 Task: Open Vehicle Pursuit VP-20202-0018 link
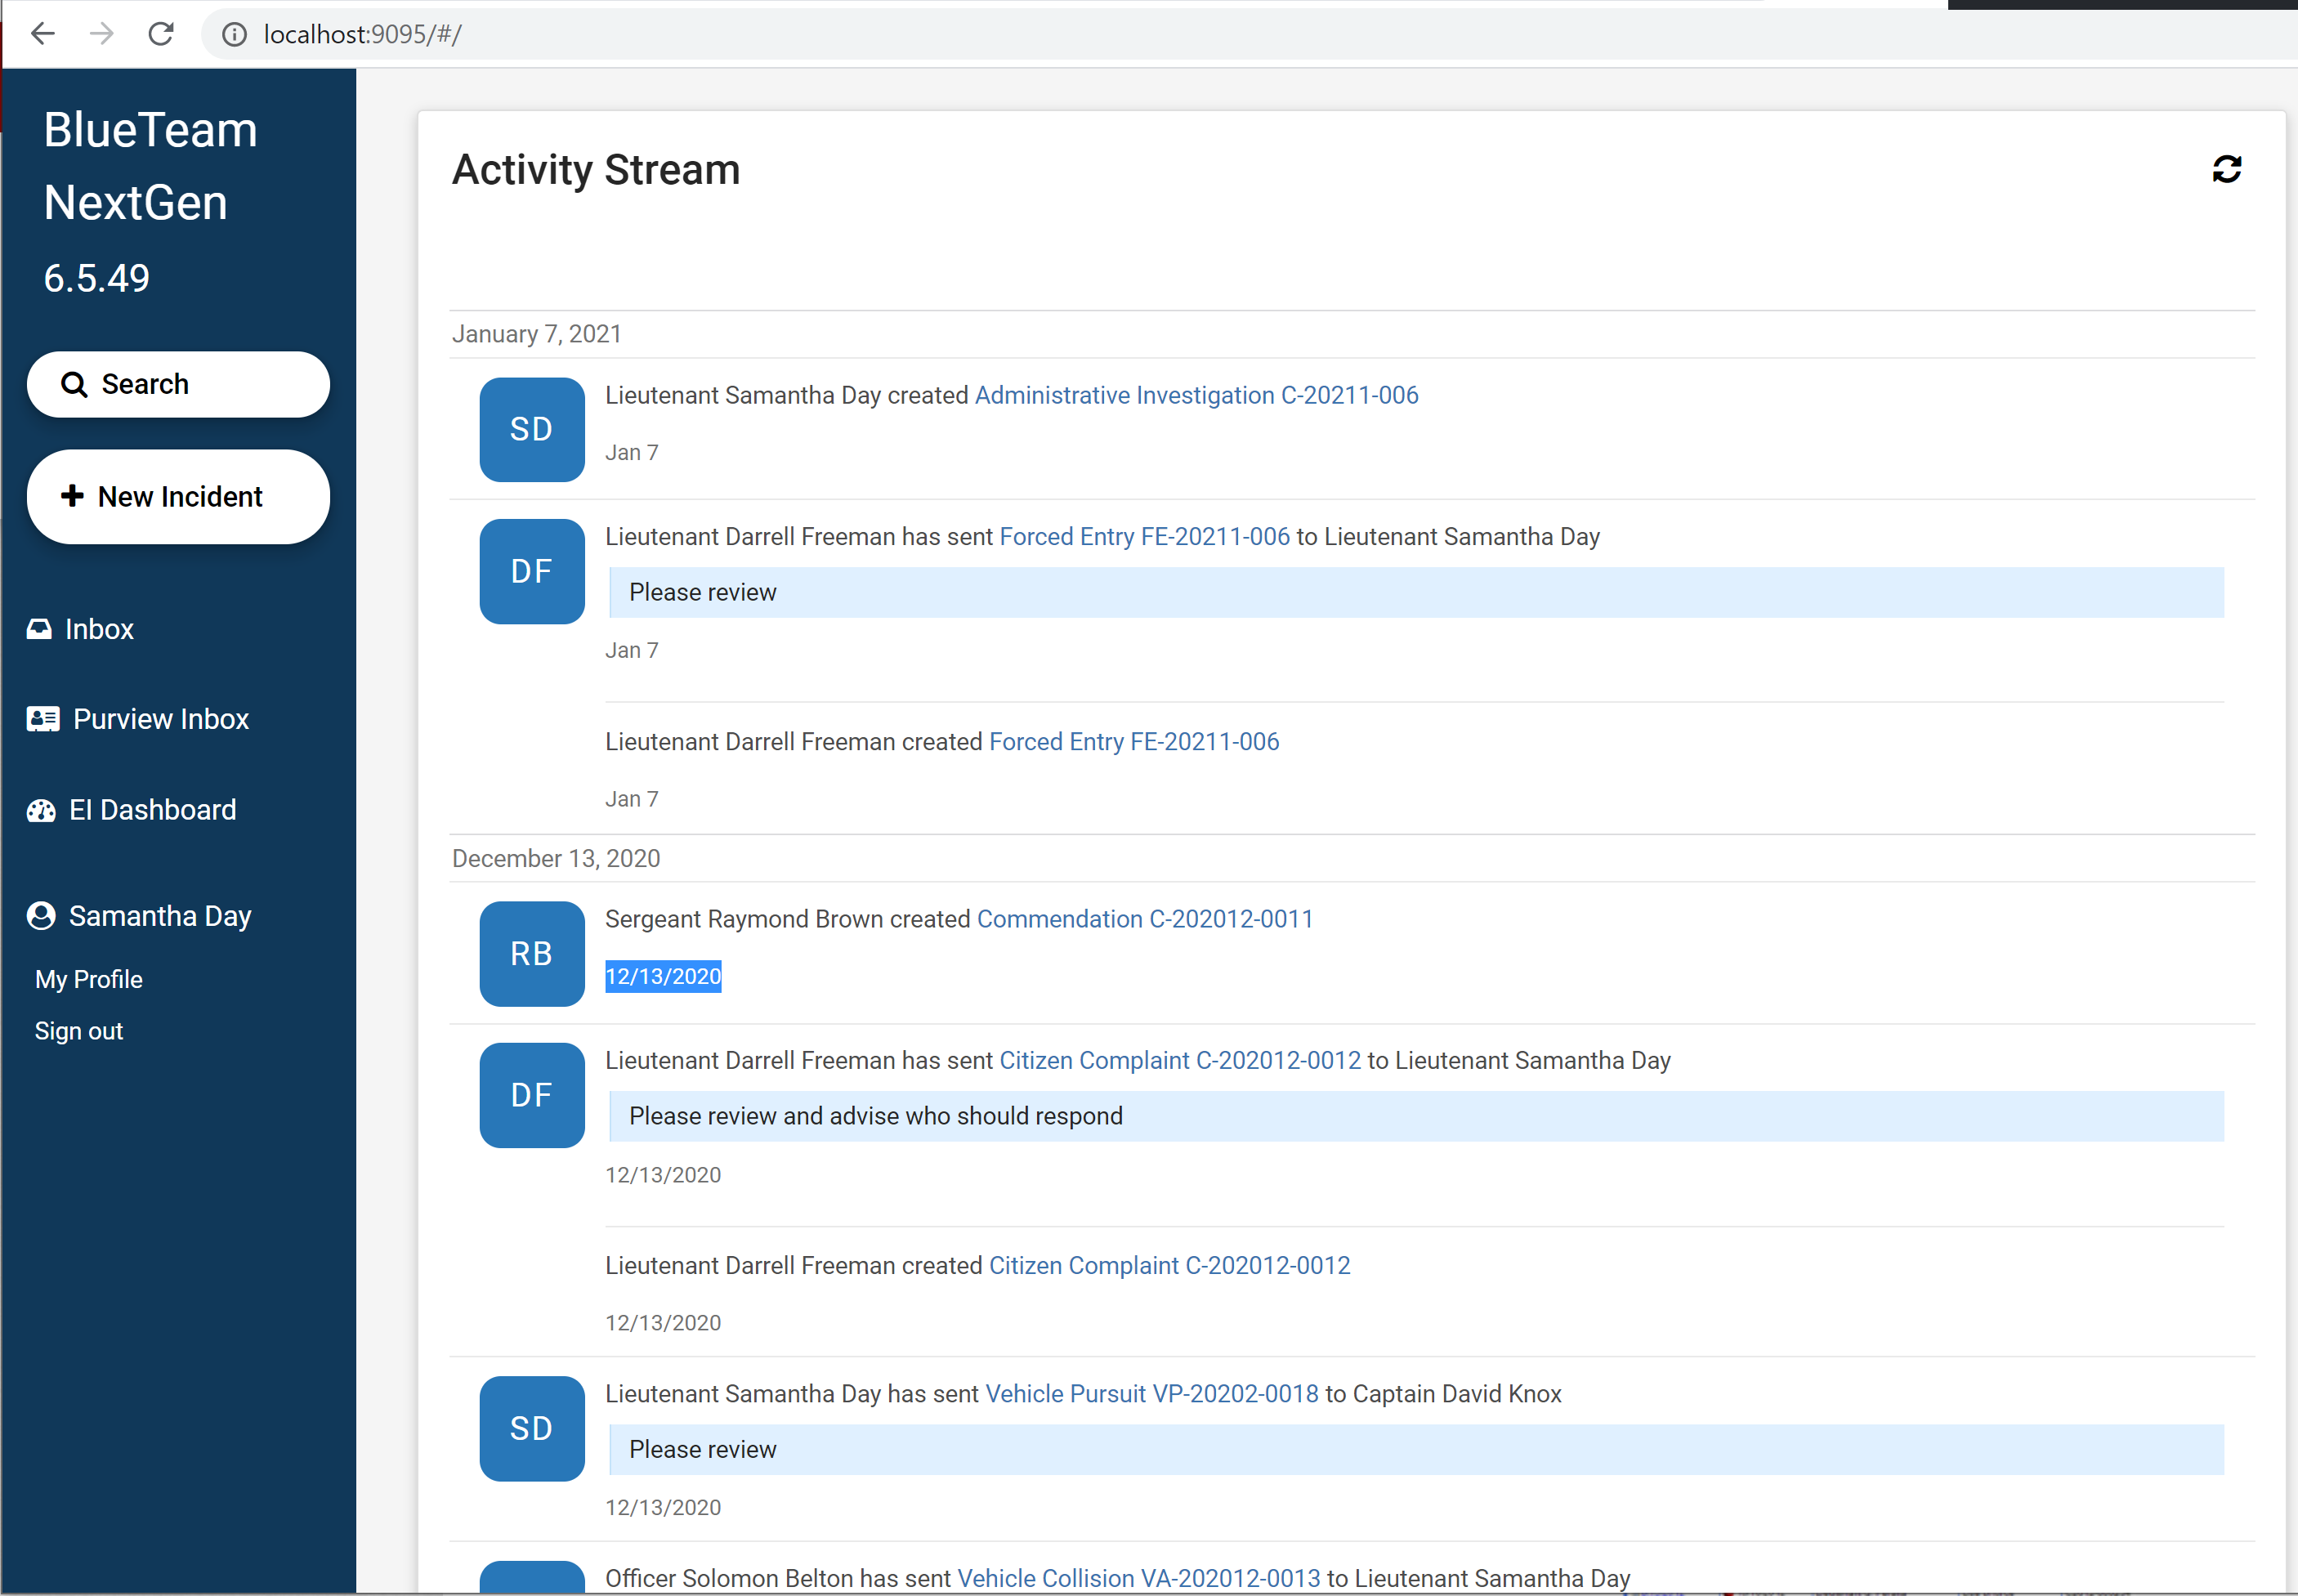click(1152, 1394)
